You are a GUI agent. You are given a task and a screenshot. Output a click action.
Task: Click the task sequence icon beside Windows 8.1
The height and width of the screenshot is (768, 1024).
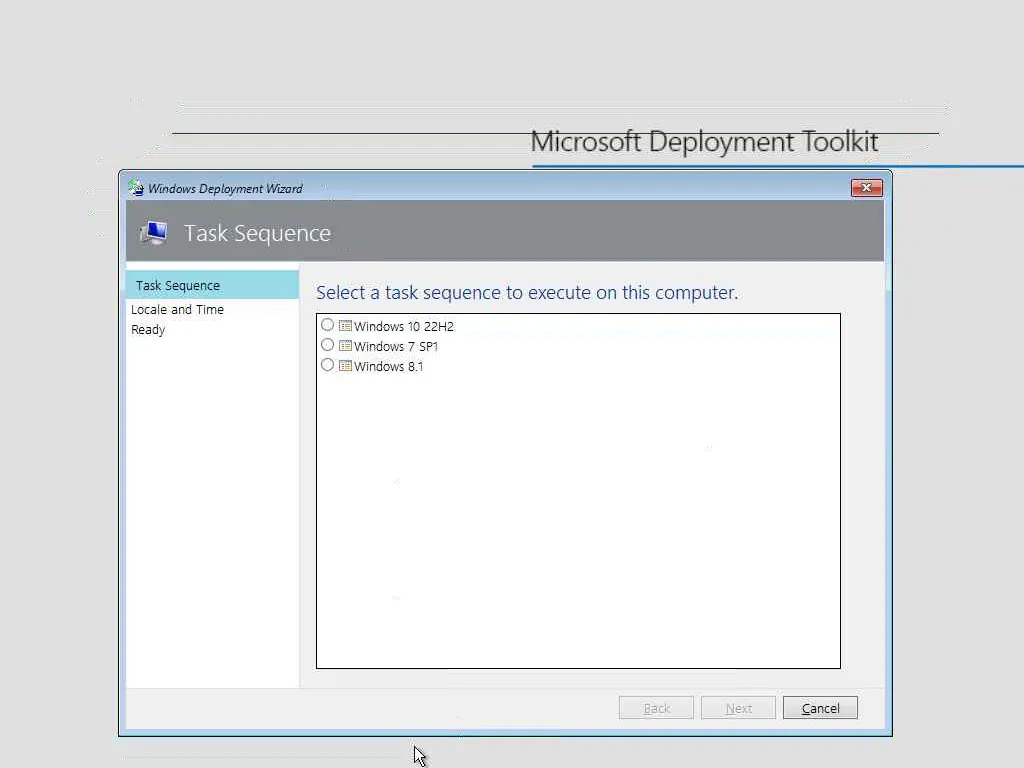coord(345,366)
